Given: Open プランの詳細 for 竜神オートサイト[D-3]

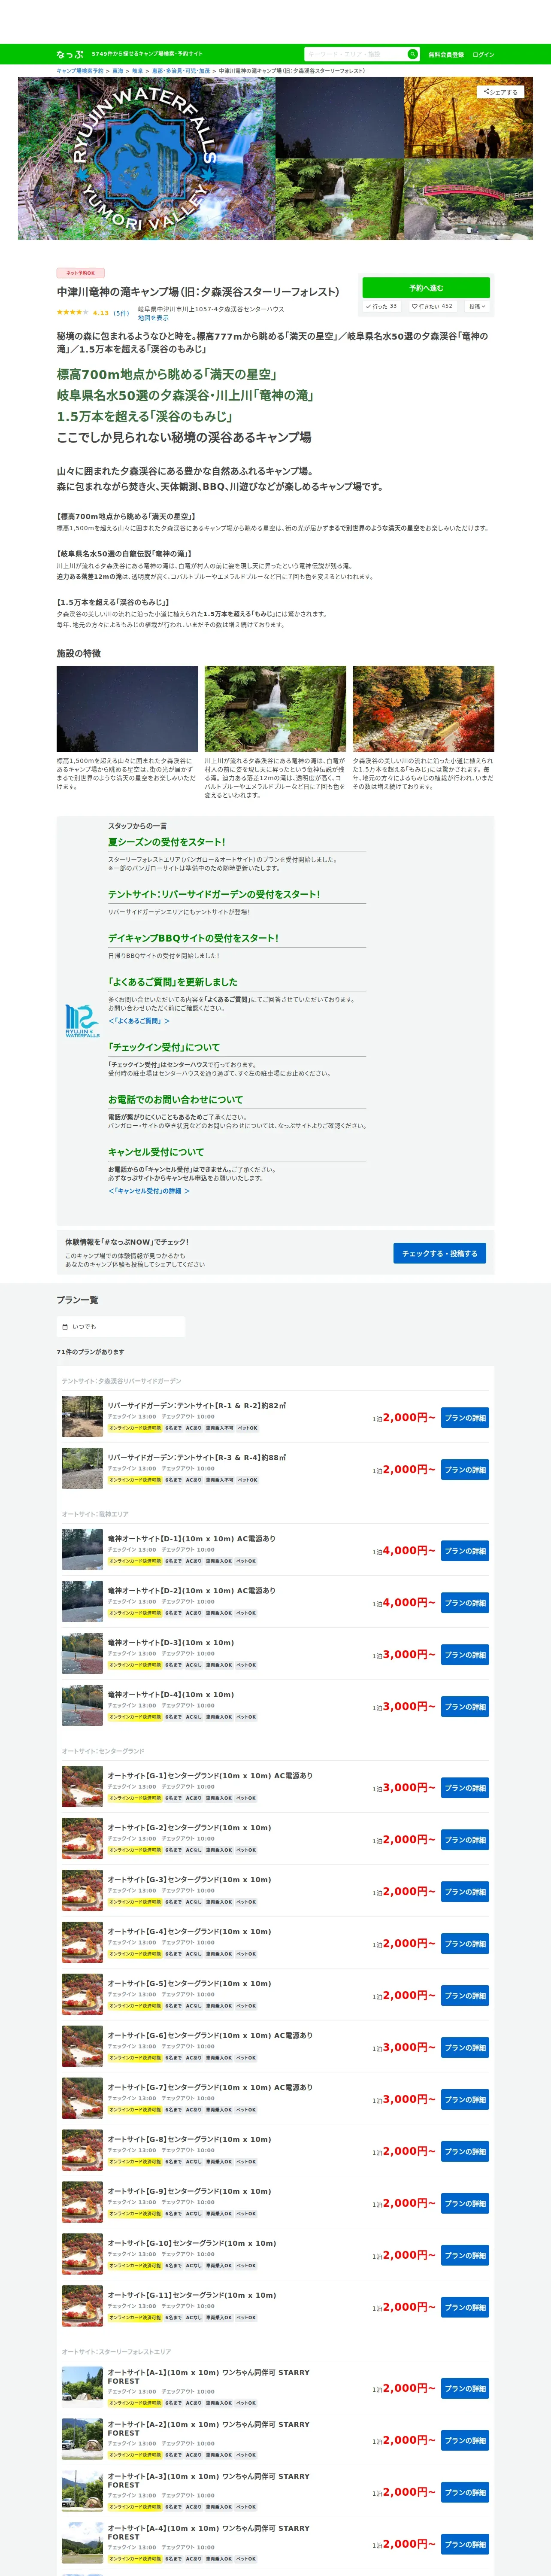Looking at the screenshot, I should pyautogui.click(x=465, y=1655).
